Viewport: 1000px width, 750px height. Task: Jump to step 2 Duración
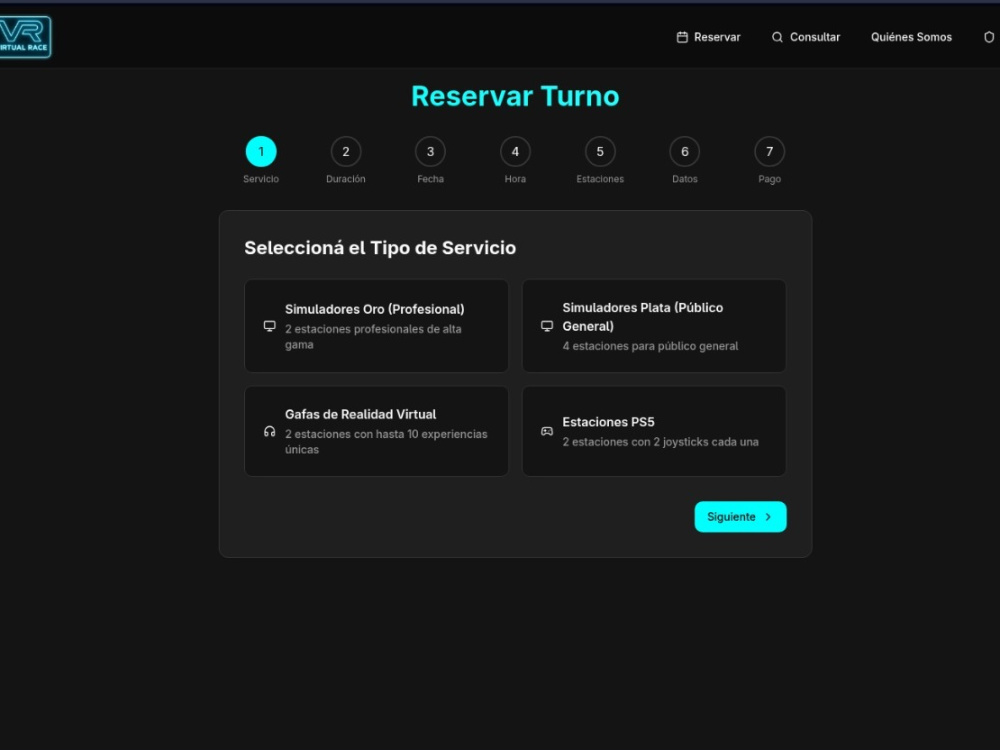point(346,152)
